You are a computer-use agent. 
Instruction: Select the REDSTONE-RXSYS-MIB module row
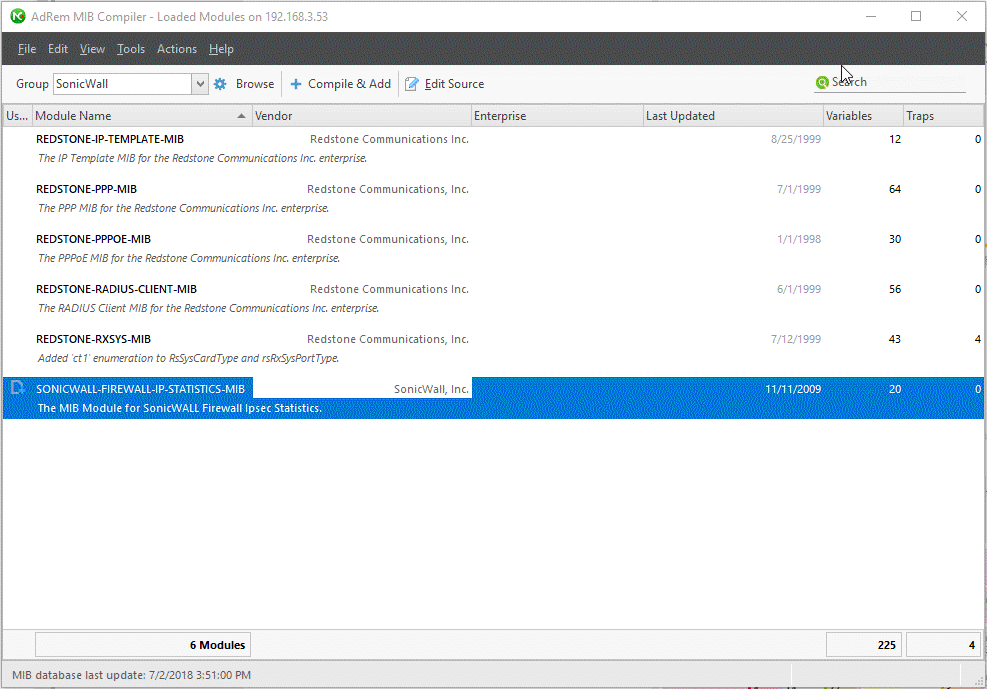pos(494,349)
